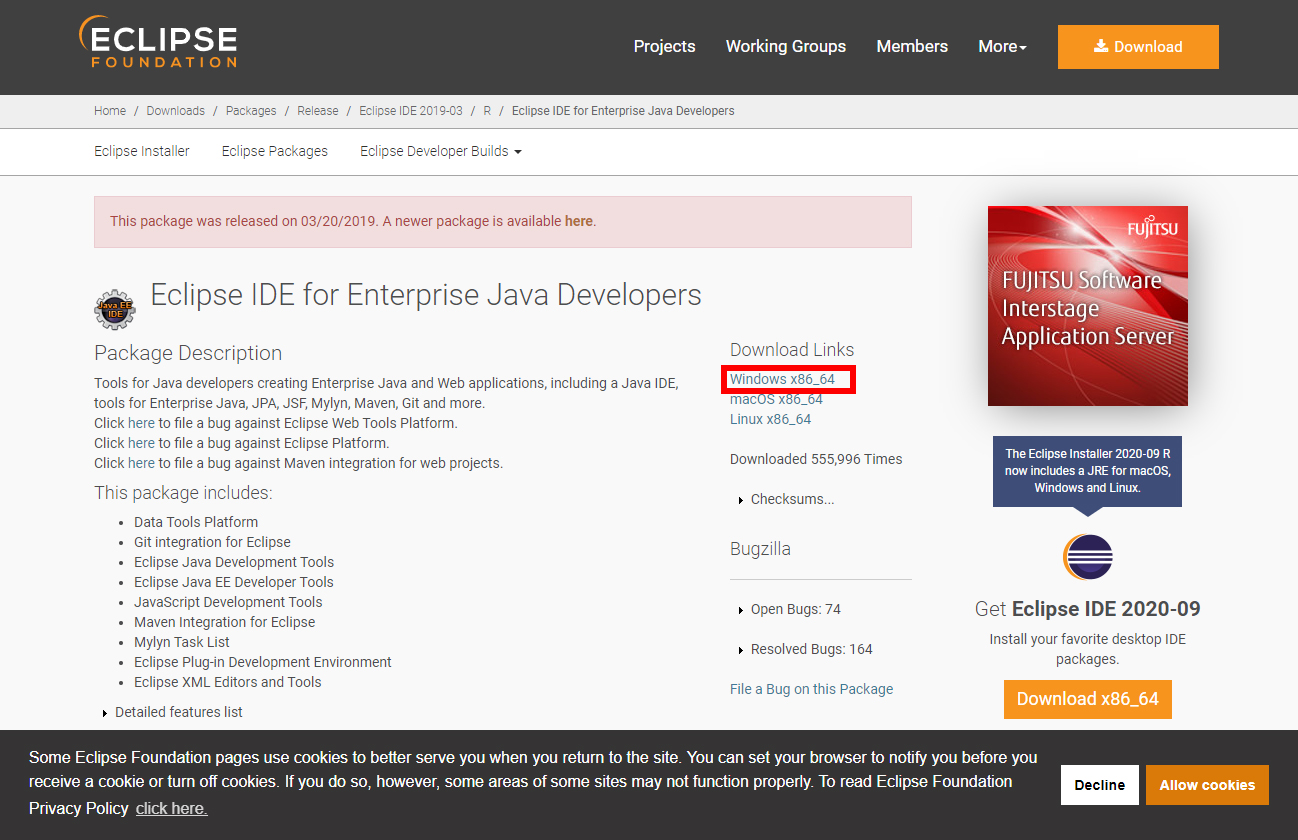Click the Eclipse Foundation logo
Image resolution: width=1298 pixels, height=840 pixels.
point(158,43)
